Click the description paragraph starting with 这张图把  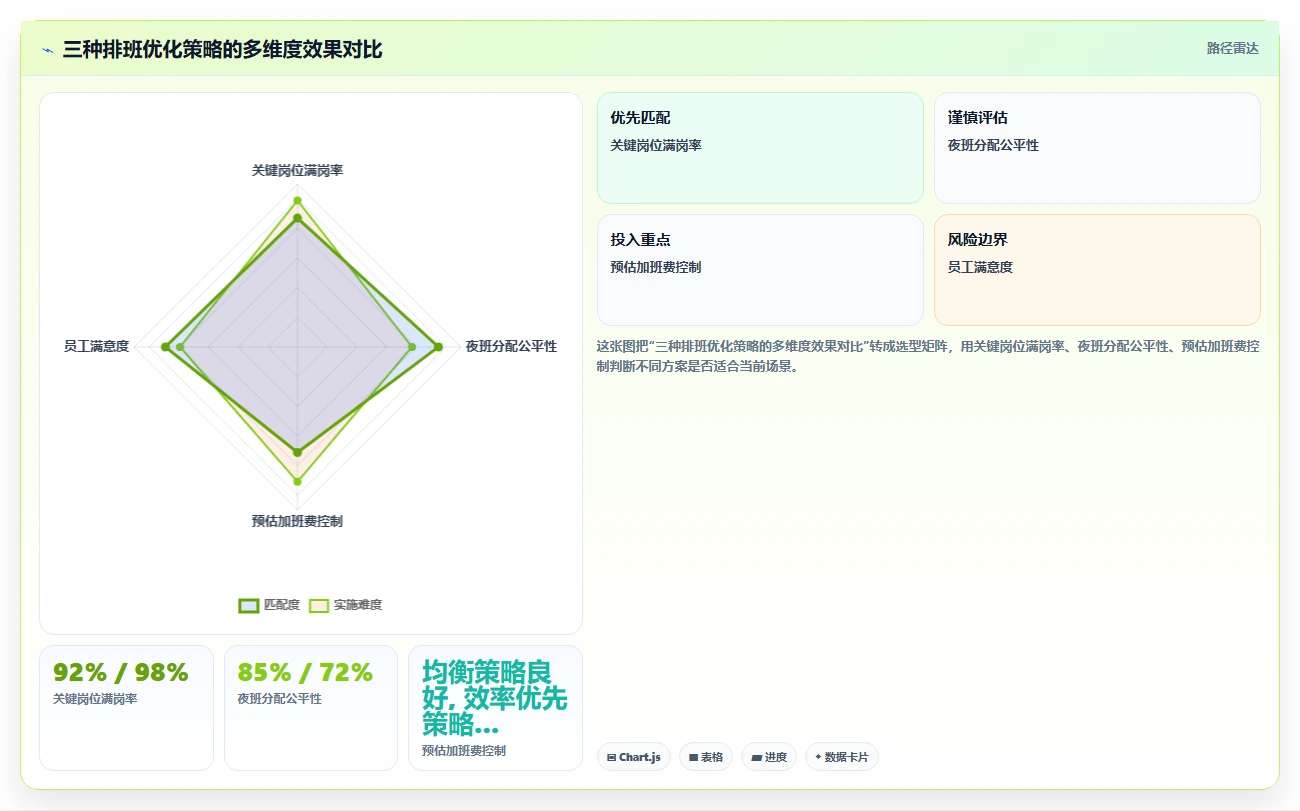pyautogui.click(x=928, y=356)
